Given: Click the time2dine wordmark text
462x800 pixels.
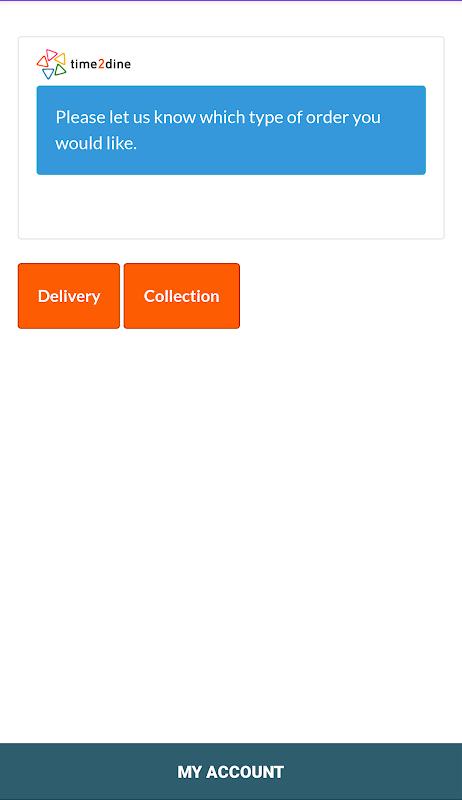Looking at the screenshot, I should coord(100,64).
